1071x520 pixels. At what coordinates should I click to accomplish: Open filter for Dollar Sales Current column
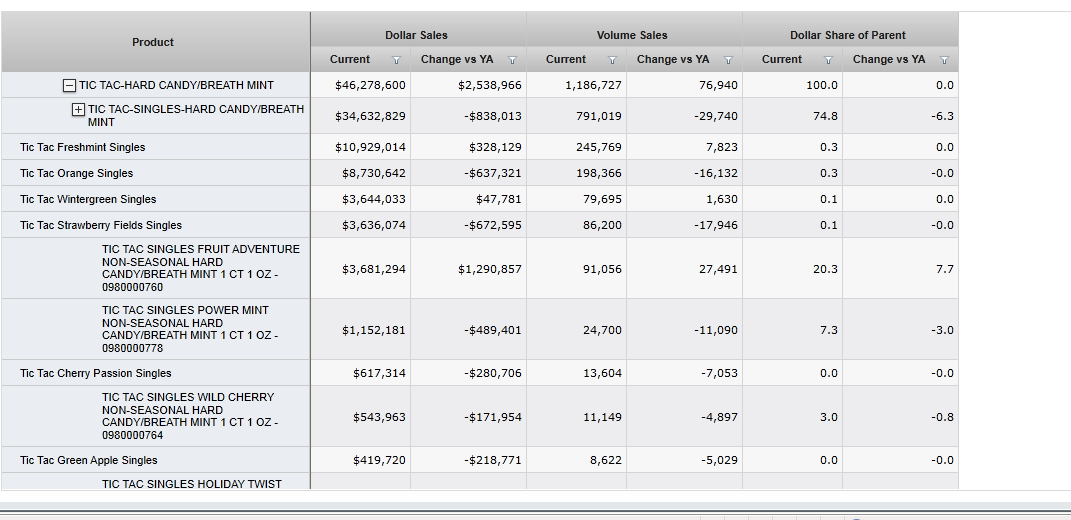tap(396, 60)
